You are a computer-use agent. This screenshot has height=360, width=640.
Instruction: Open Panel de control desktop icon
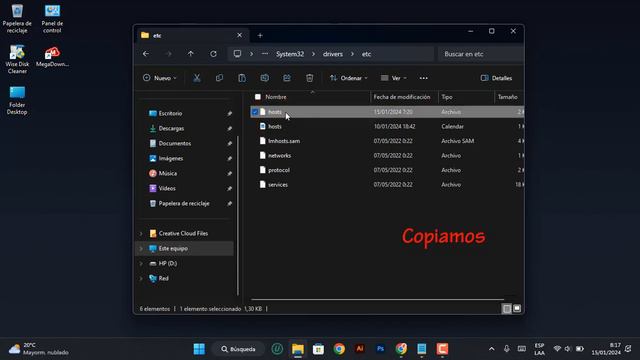[52, 18]
